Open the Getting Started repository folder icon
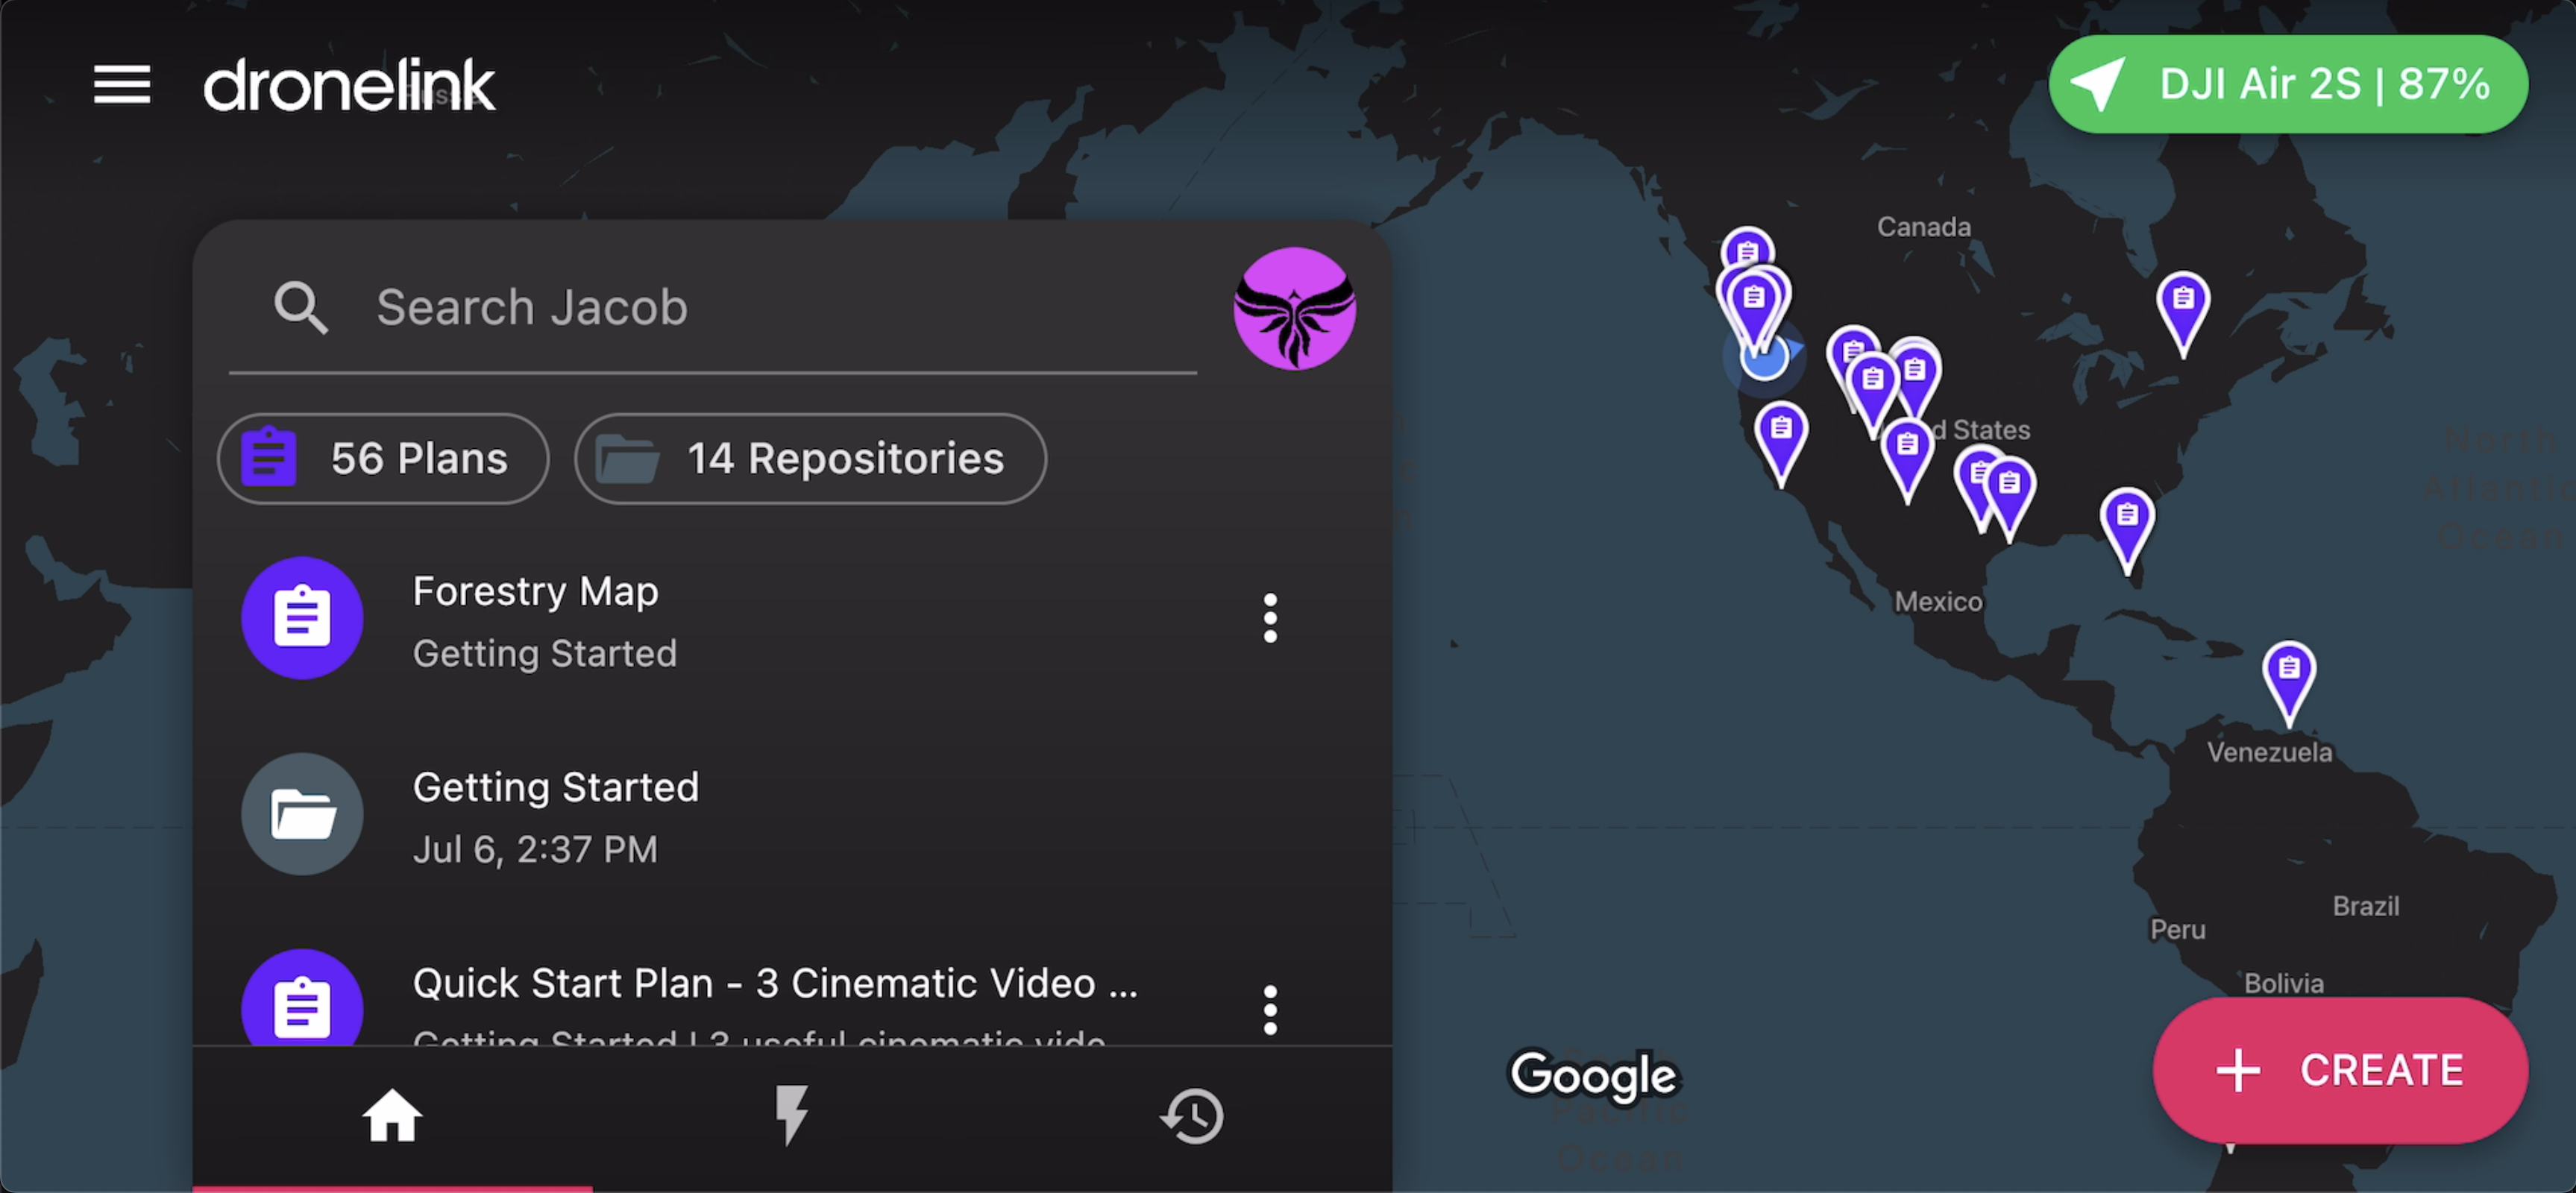 [x=302, y=814]
